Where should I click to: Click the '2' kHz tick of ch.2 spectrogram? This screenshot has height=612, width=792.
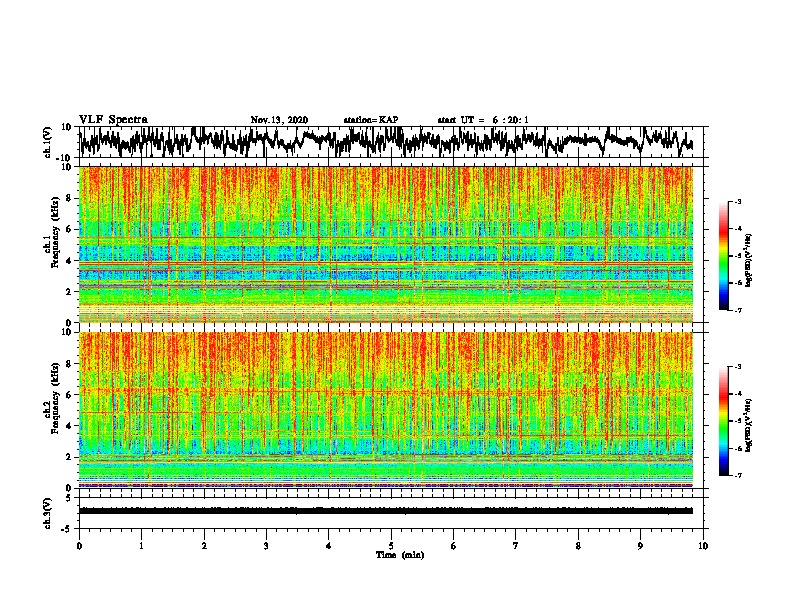pos(69,457)
